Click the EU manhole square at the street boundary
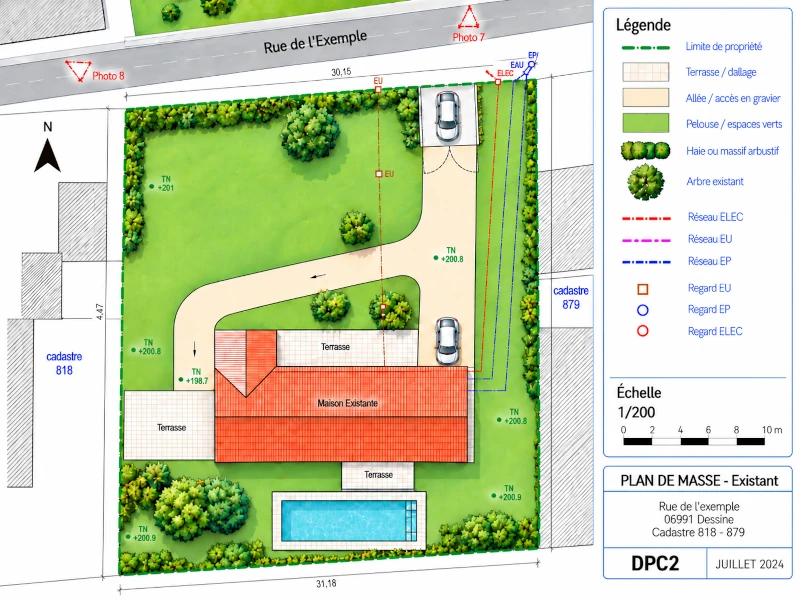The height and width of the screenshot is (601, 800). point(378,90)
